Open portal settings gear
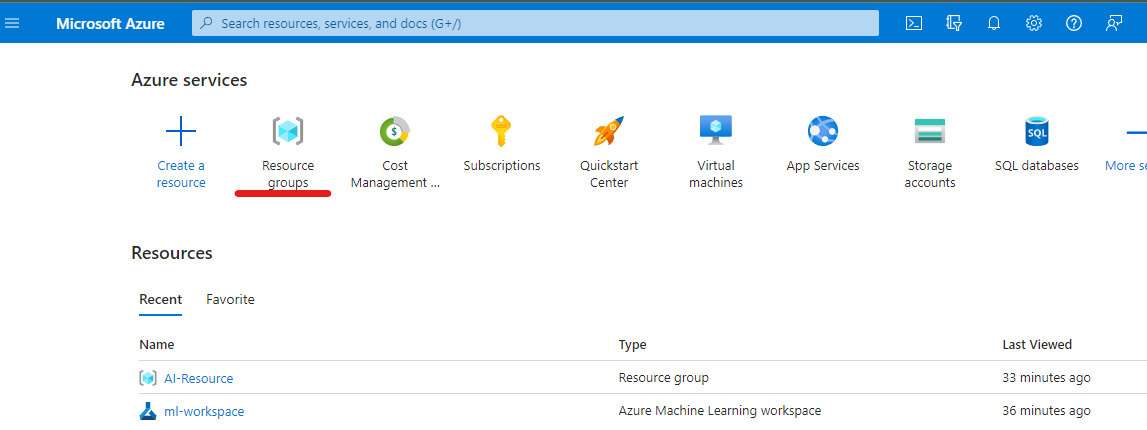The width and height of the screenshot is (1147, 430). [x=1034, y=23]
